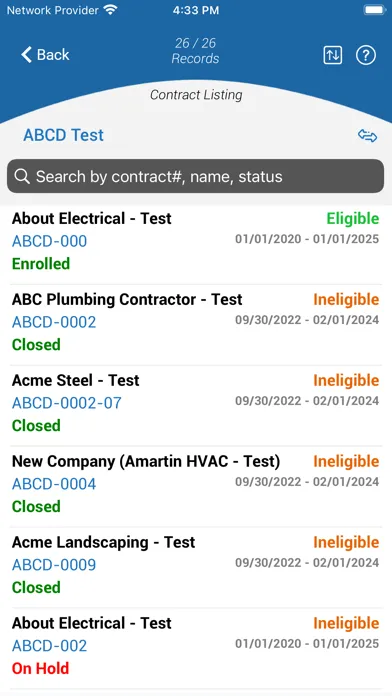The image size is (392, 696).
Task: Open New Company (Amartin HVAC - Test) entry
Action: point(196,487)
